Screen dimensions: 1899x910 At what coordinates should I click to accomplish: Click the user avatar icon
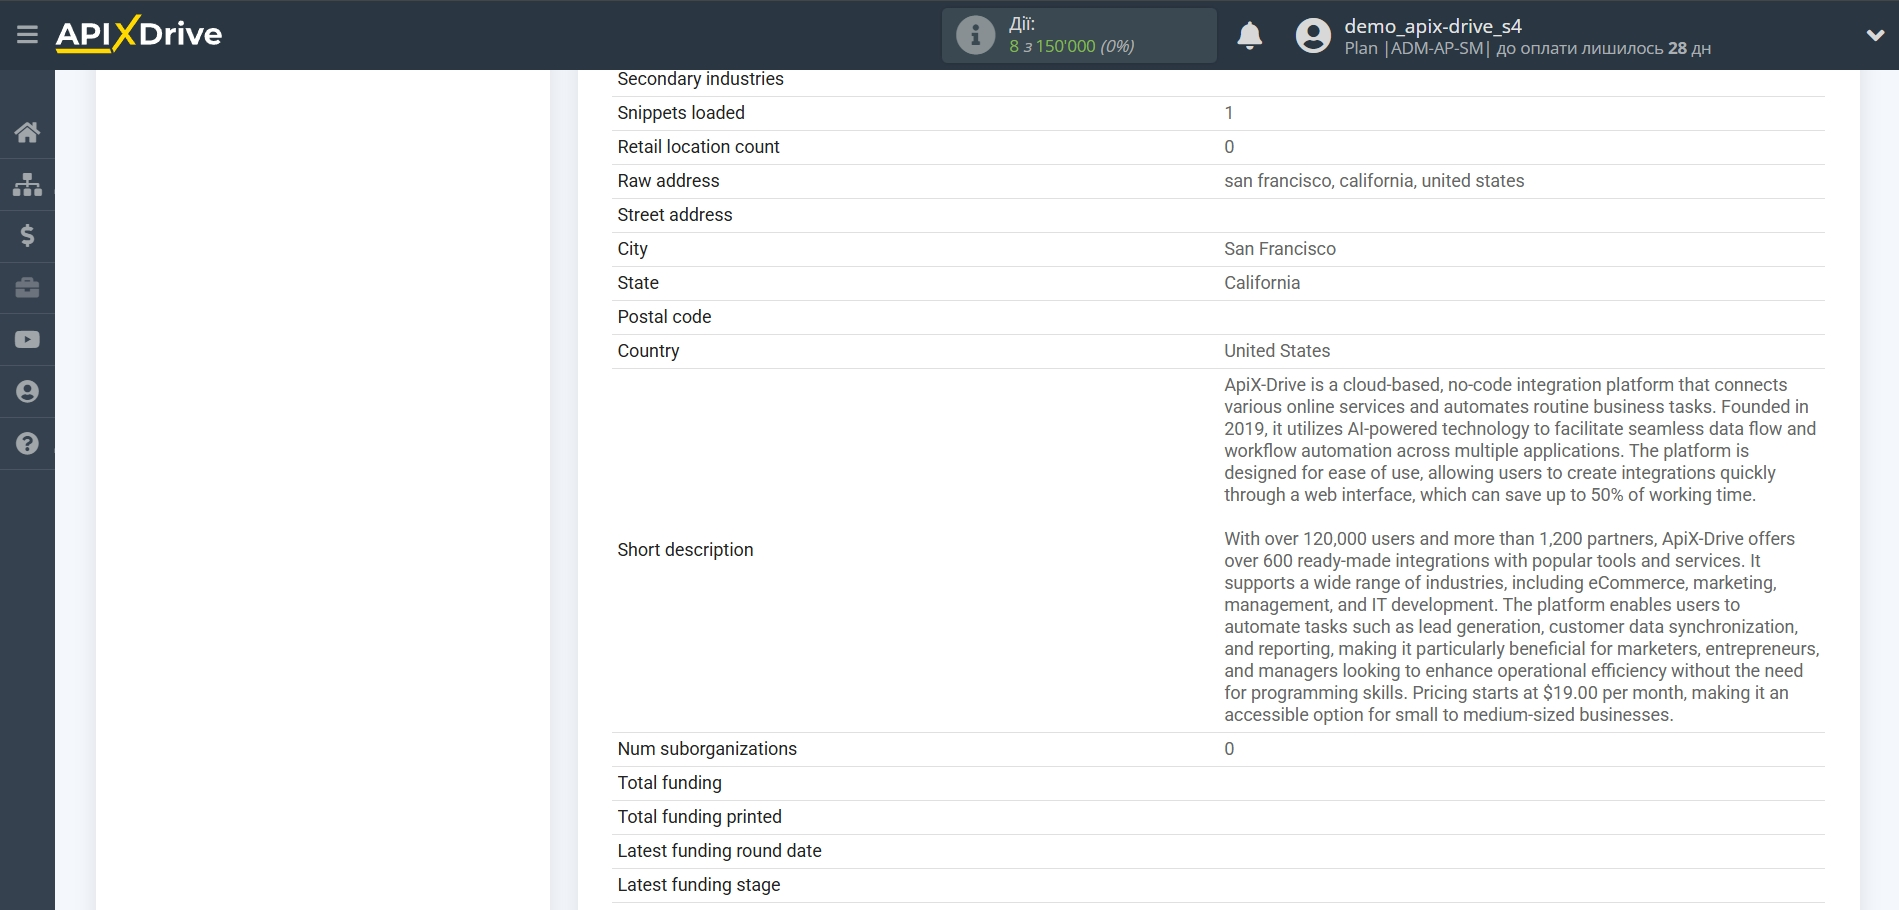coord(1313,36)
